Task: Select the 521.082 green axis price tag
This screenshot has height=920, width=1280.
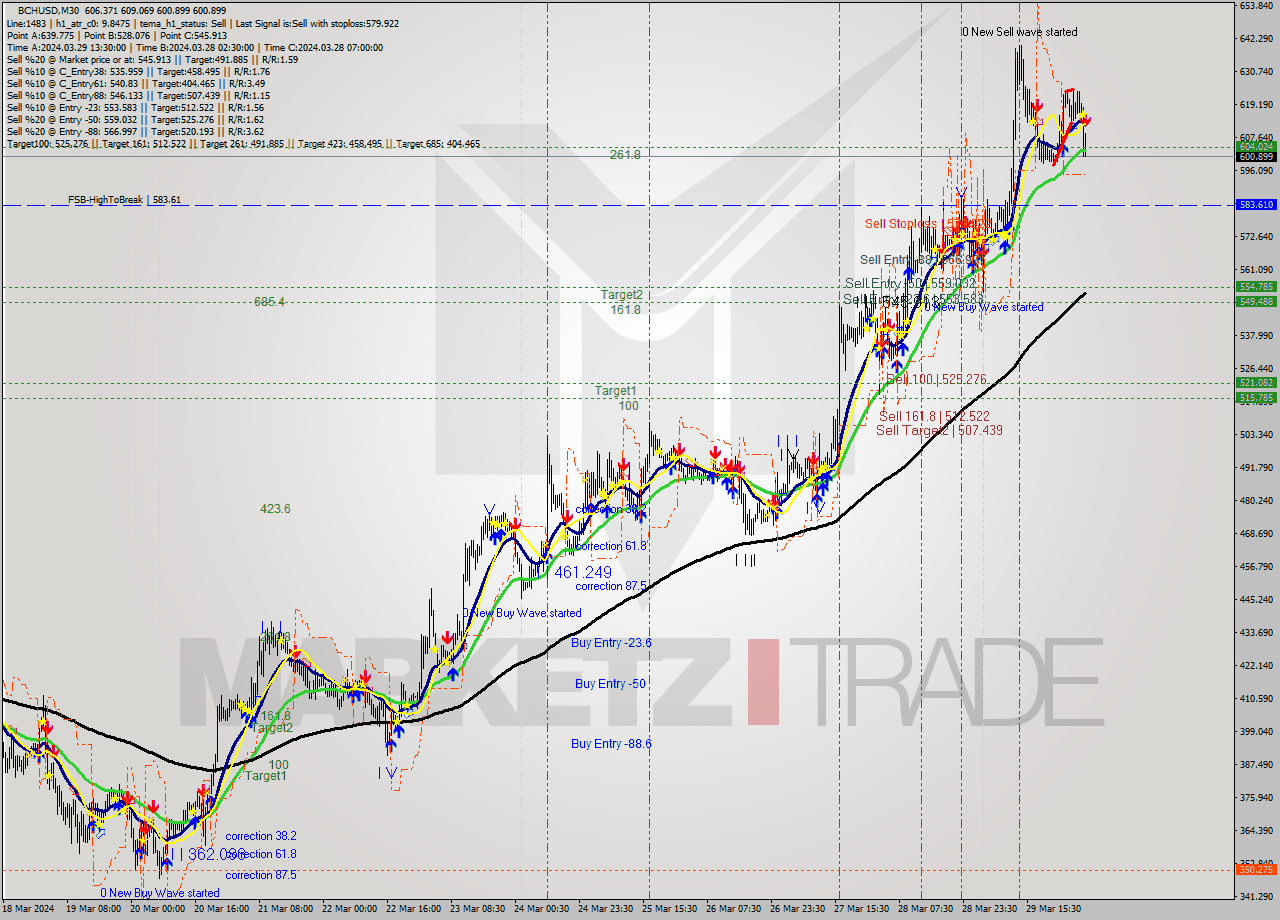Action: click(1256, 383)
